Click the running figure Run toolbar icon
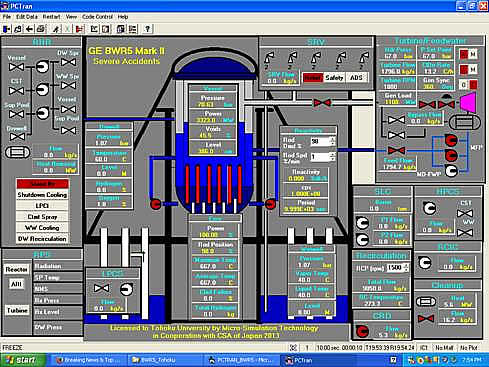 56,29
